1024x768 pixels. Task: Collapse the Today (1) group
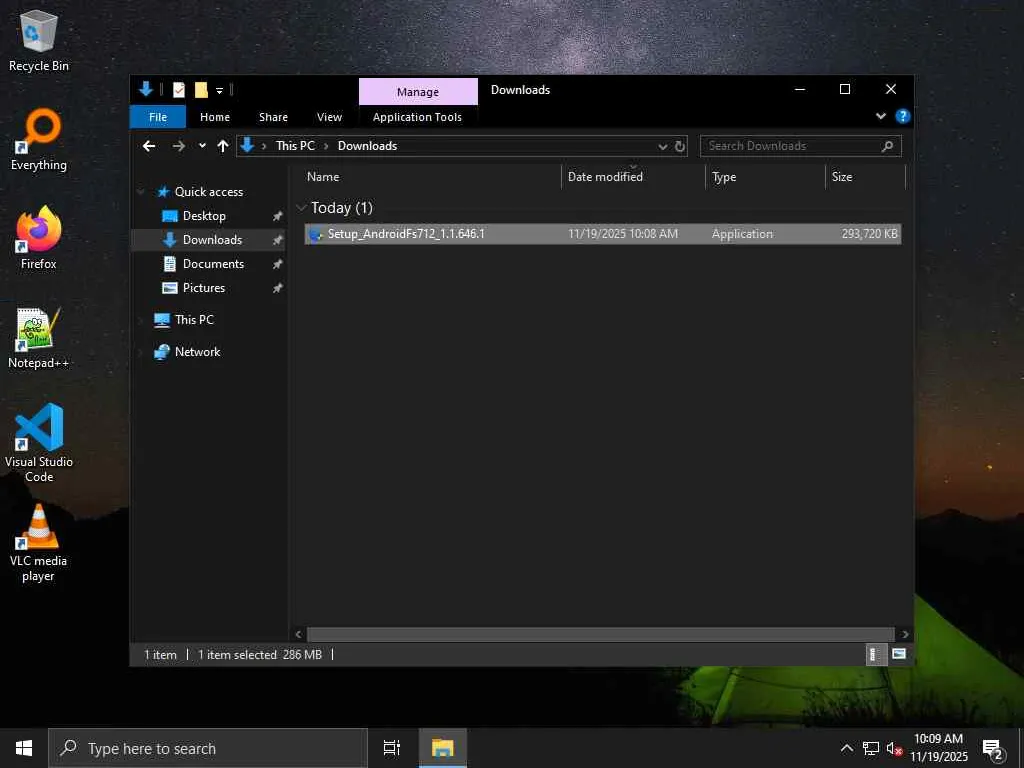pos(301,208)
